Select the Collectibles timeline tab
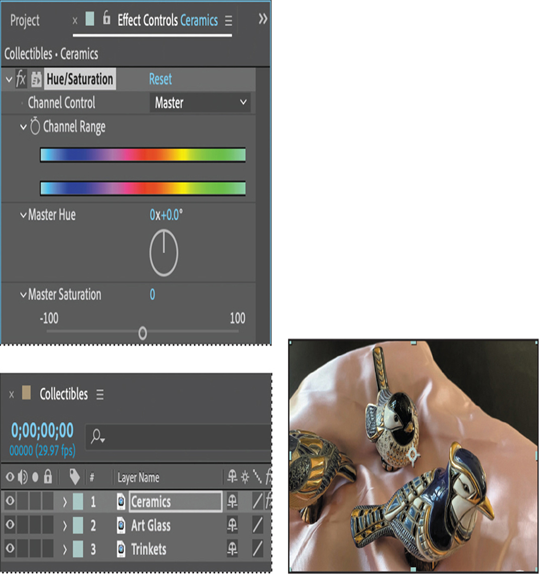The image size is (541, 575). click(x=64, y=394)
